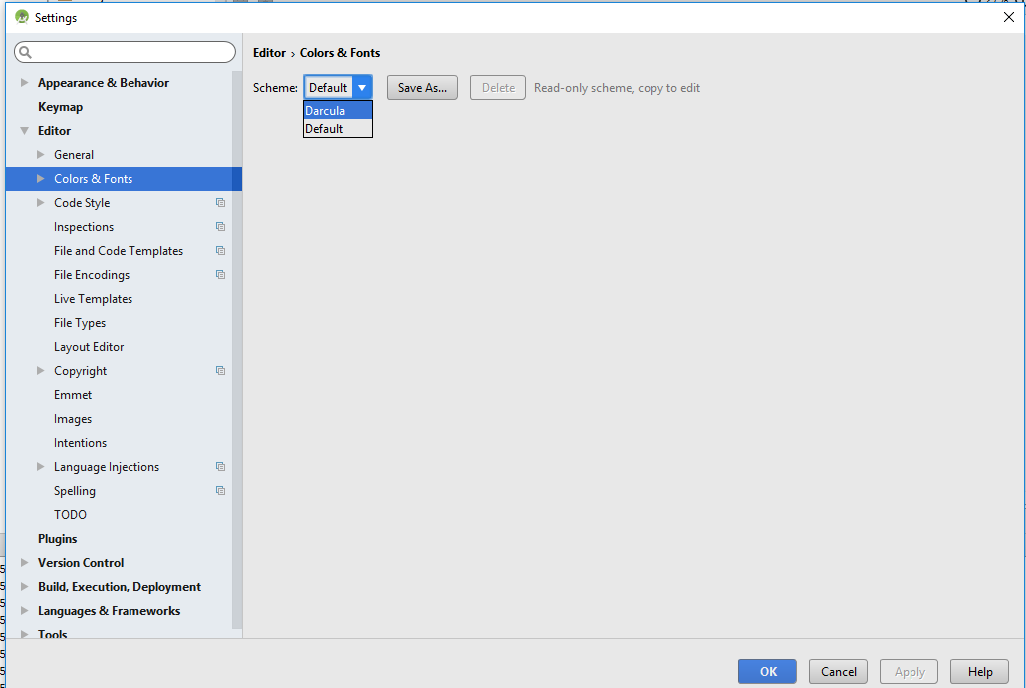This screenshot has width=1026, height=688.
Task: Open File and Code Templates settings
Action: 118,251
